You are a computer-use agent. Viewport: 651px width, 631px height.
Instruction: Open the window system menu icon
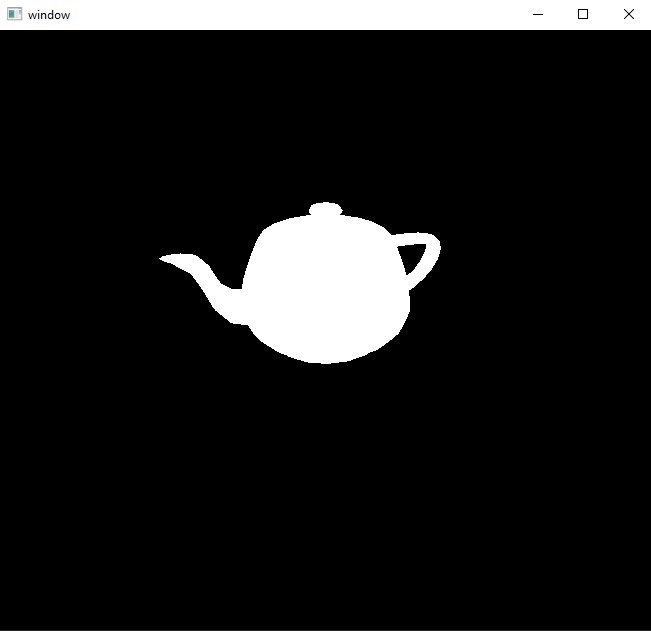click(15, 14)
